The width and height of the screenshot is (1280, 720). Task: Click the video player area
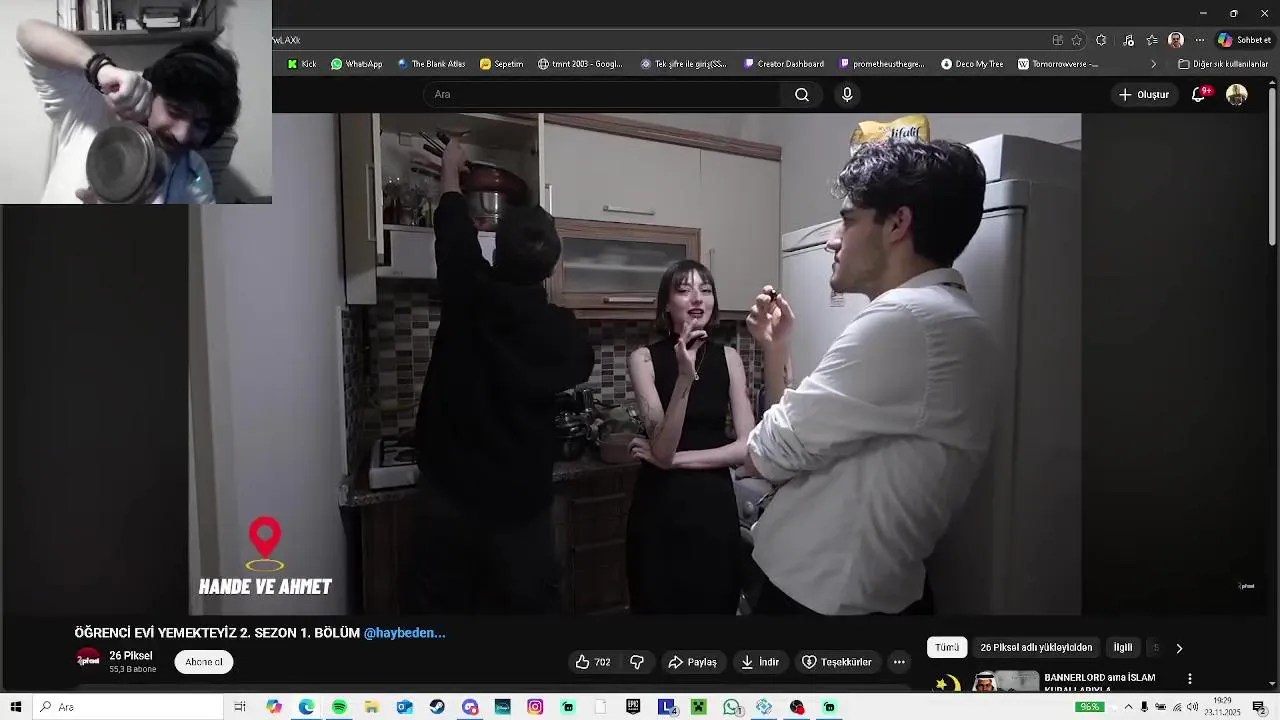click(x=635, y=364)
